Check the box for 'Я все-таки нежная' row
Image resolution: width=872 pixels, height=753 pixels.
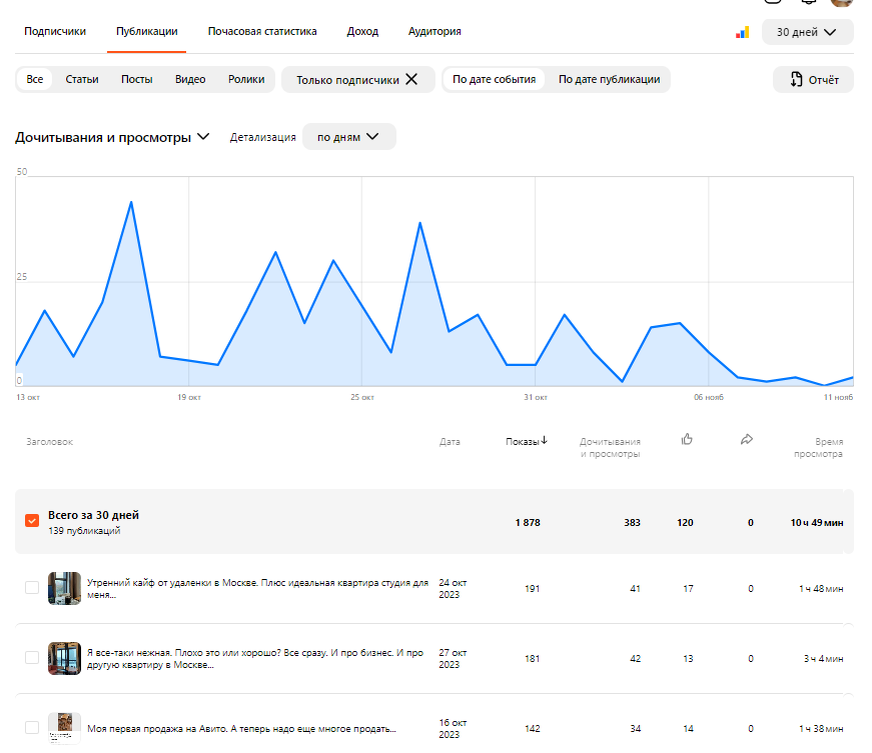pyautogui.click(x=32, y=657)
